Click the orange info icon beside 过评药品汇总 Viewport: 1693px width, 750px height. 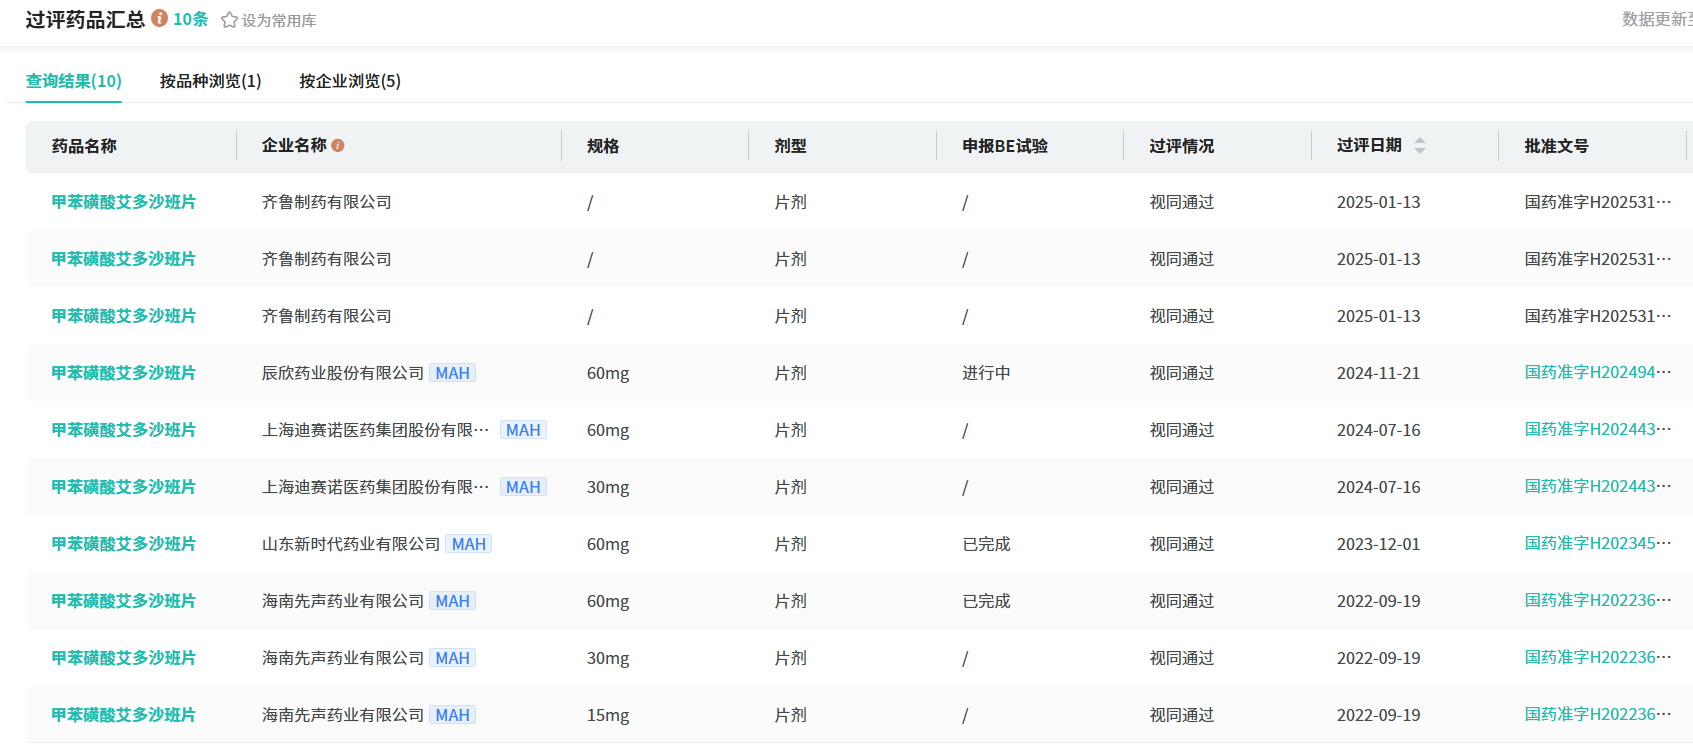[x=159, y=19]
